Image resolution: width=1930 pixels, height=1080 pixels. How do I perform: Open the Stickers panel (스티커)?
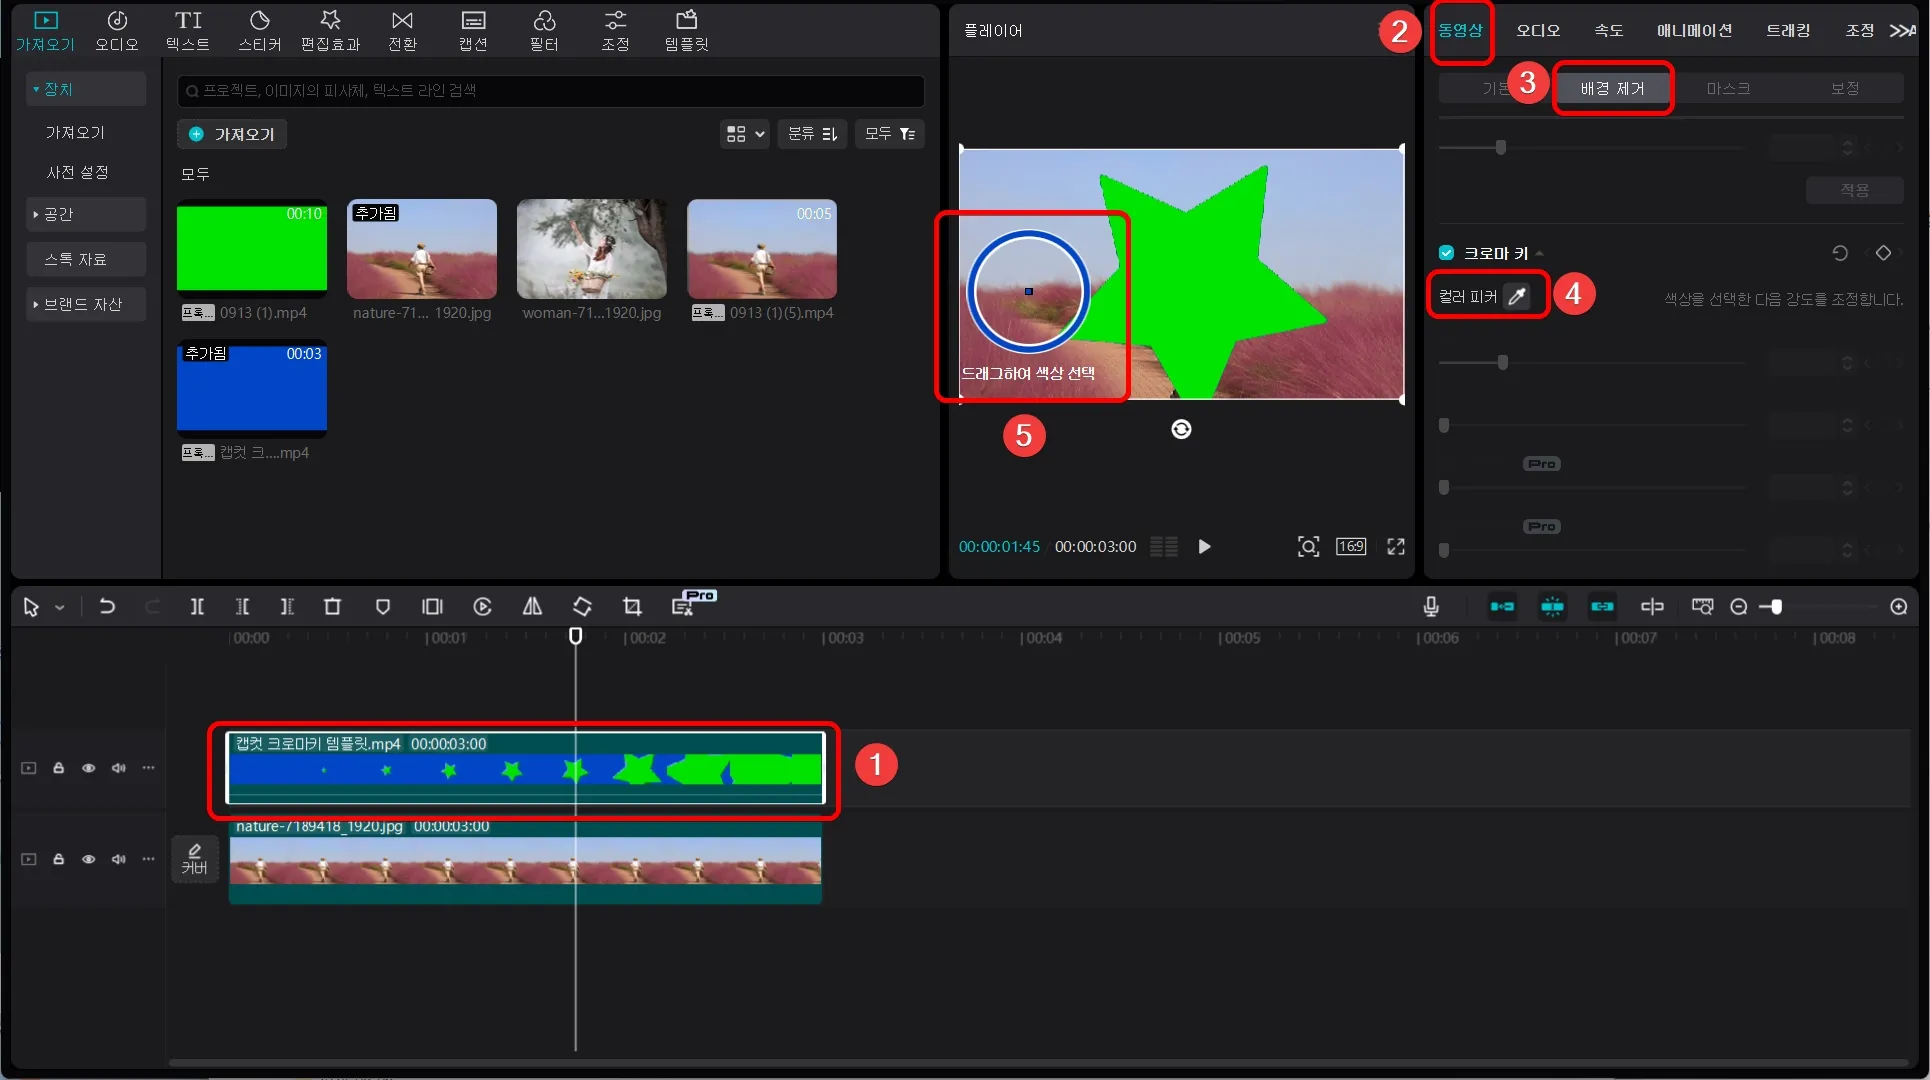[259, 30]
